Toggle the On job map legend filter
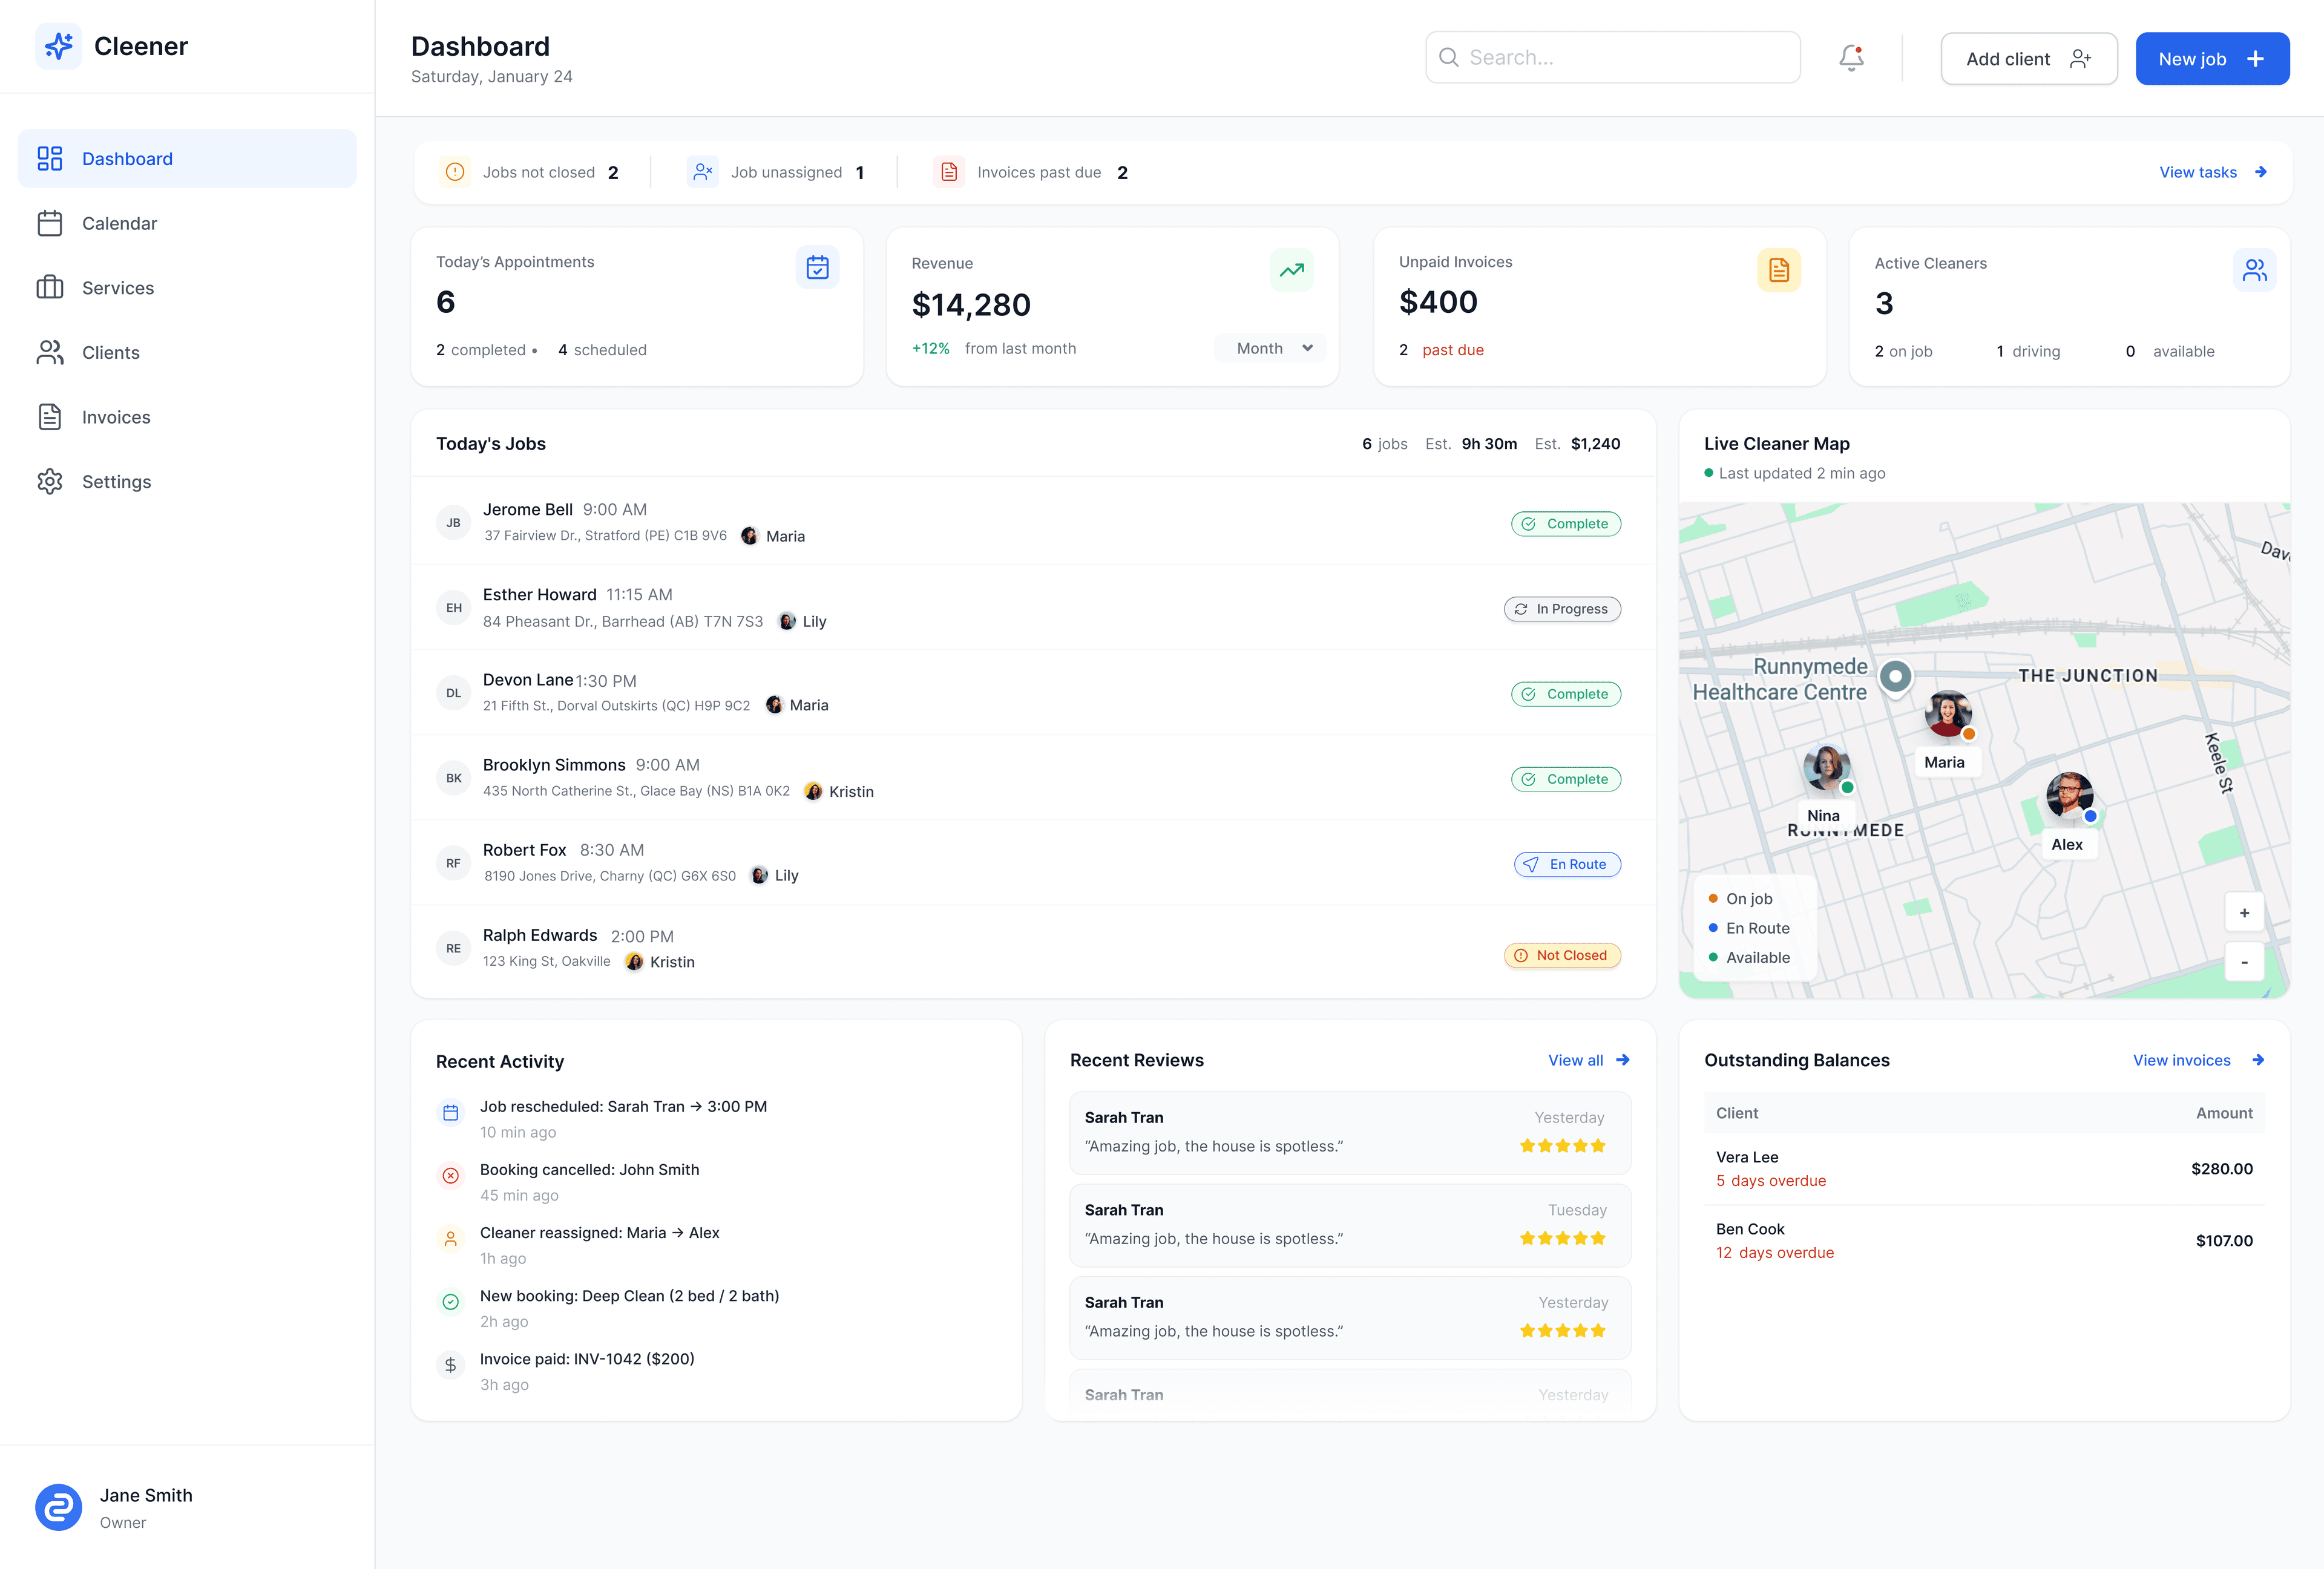The image size is (2324, 1569). 1744,898
